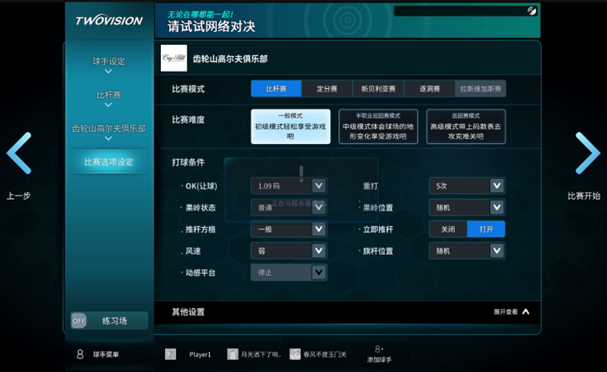The height and width of the screenshot is (372, 607).
Task: Click the 打球条件 heading
Action: pyautogui.click(x=188, y=162)
